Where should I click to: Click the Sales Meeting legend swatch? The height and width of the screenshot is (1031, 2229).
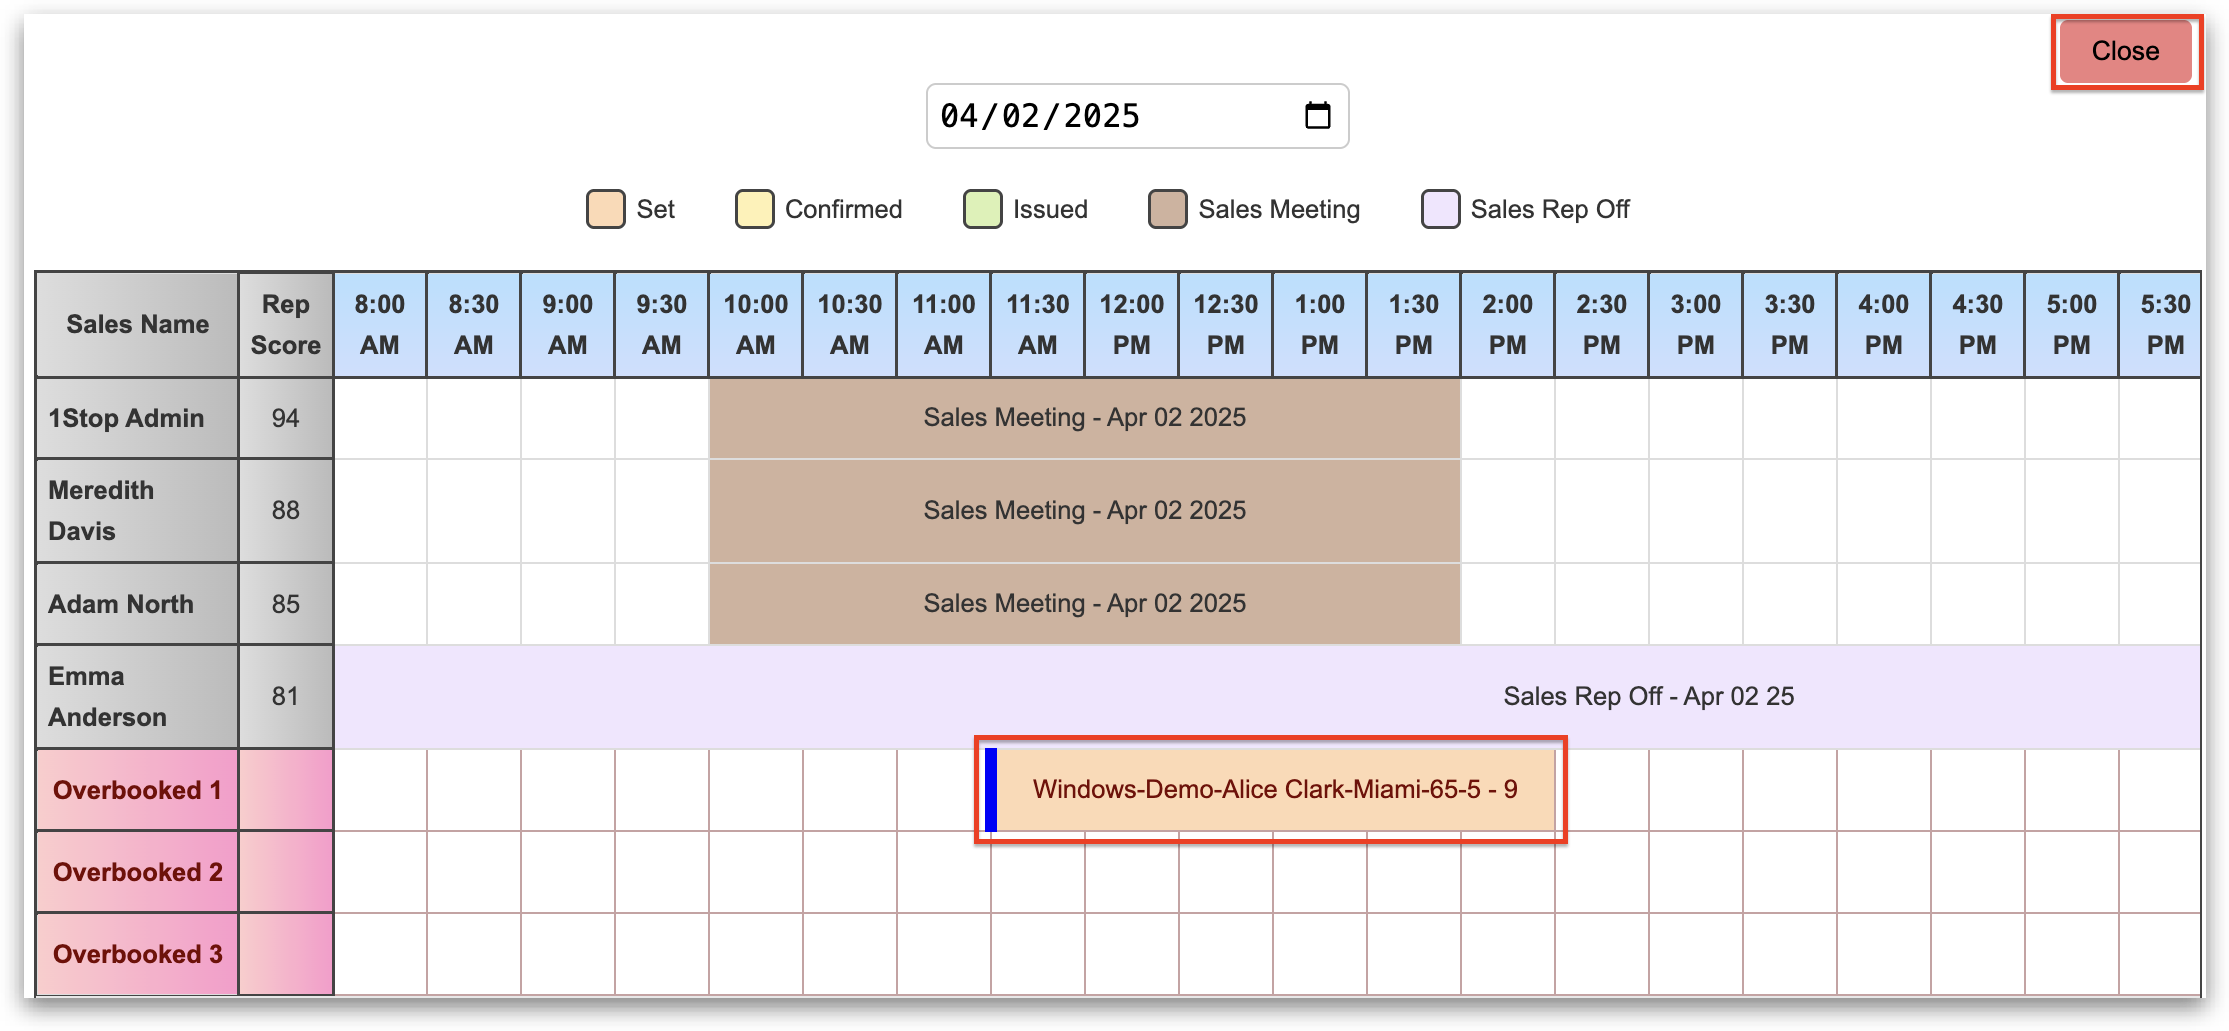point(1167,209)
